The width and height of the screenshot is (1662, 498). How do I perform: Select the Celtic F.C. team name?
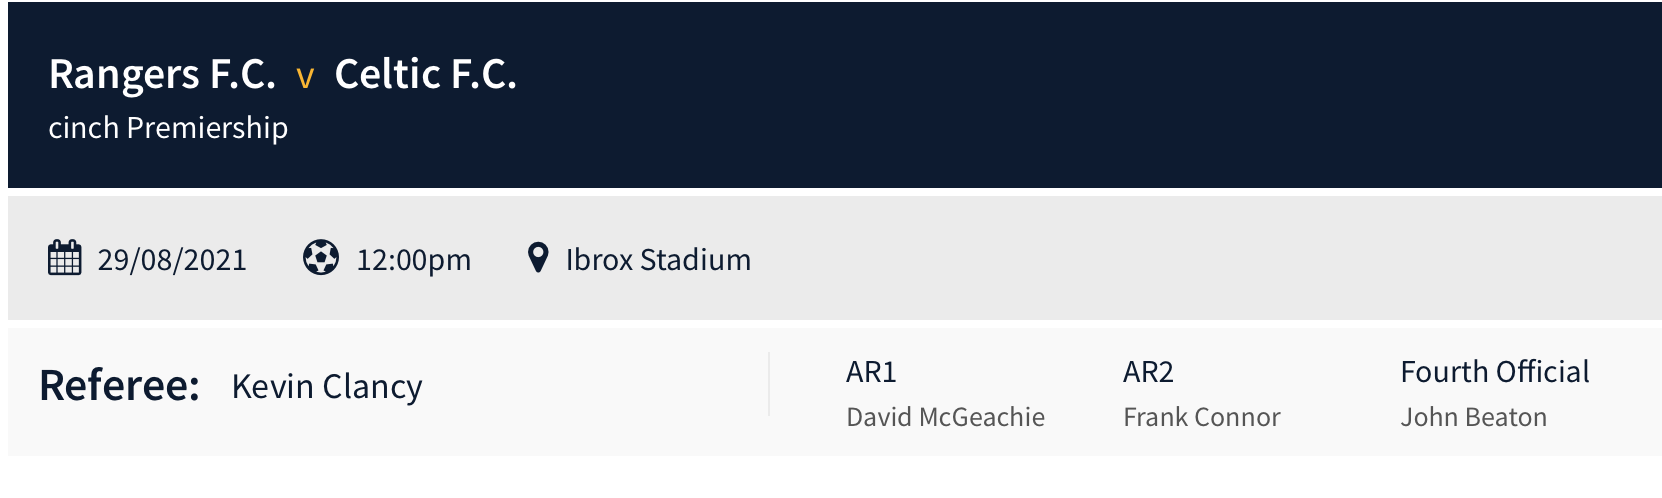click(x=425, y=75)
